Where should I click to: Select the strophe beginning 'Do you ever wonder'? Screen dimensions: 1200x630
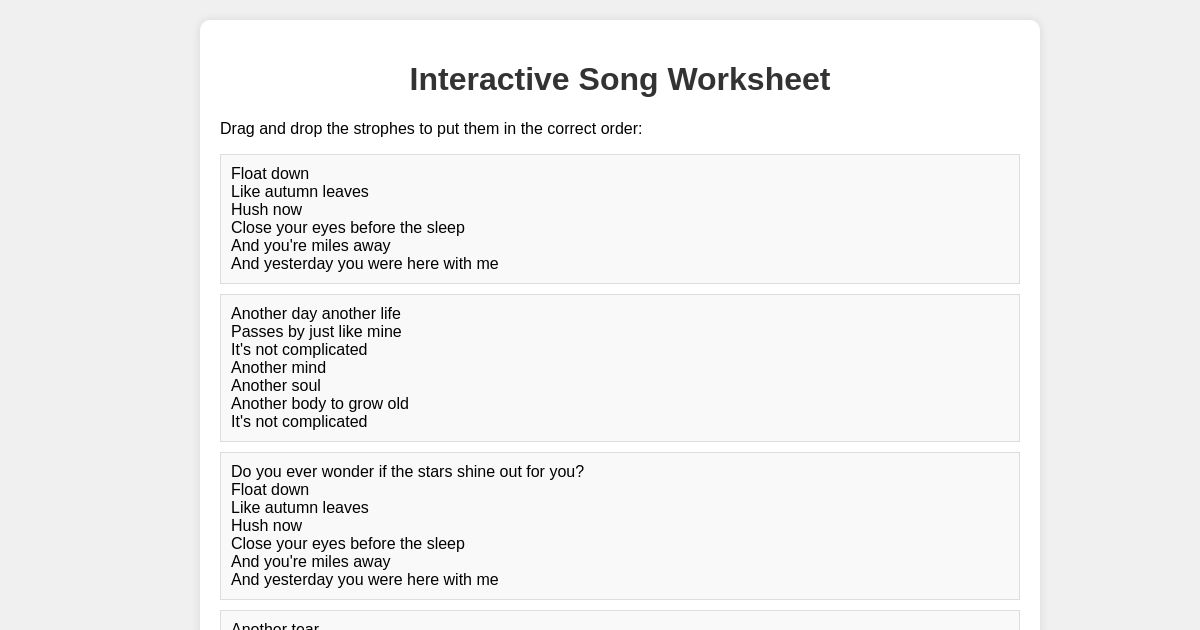[620, 526]
